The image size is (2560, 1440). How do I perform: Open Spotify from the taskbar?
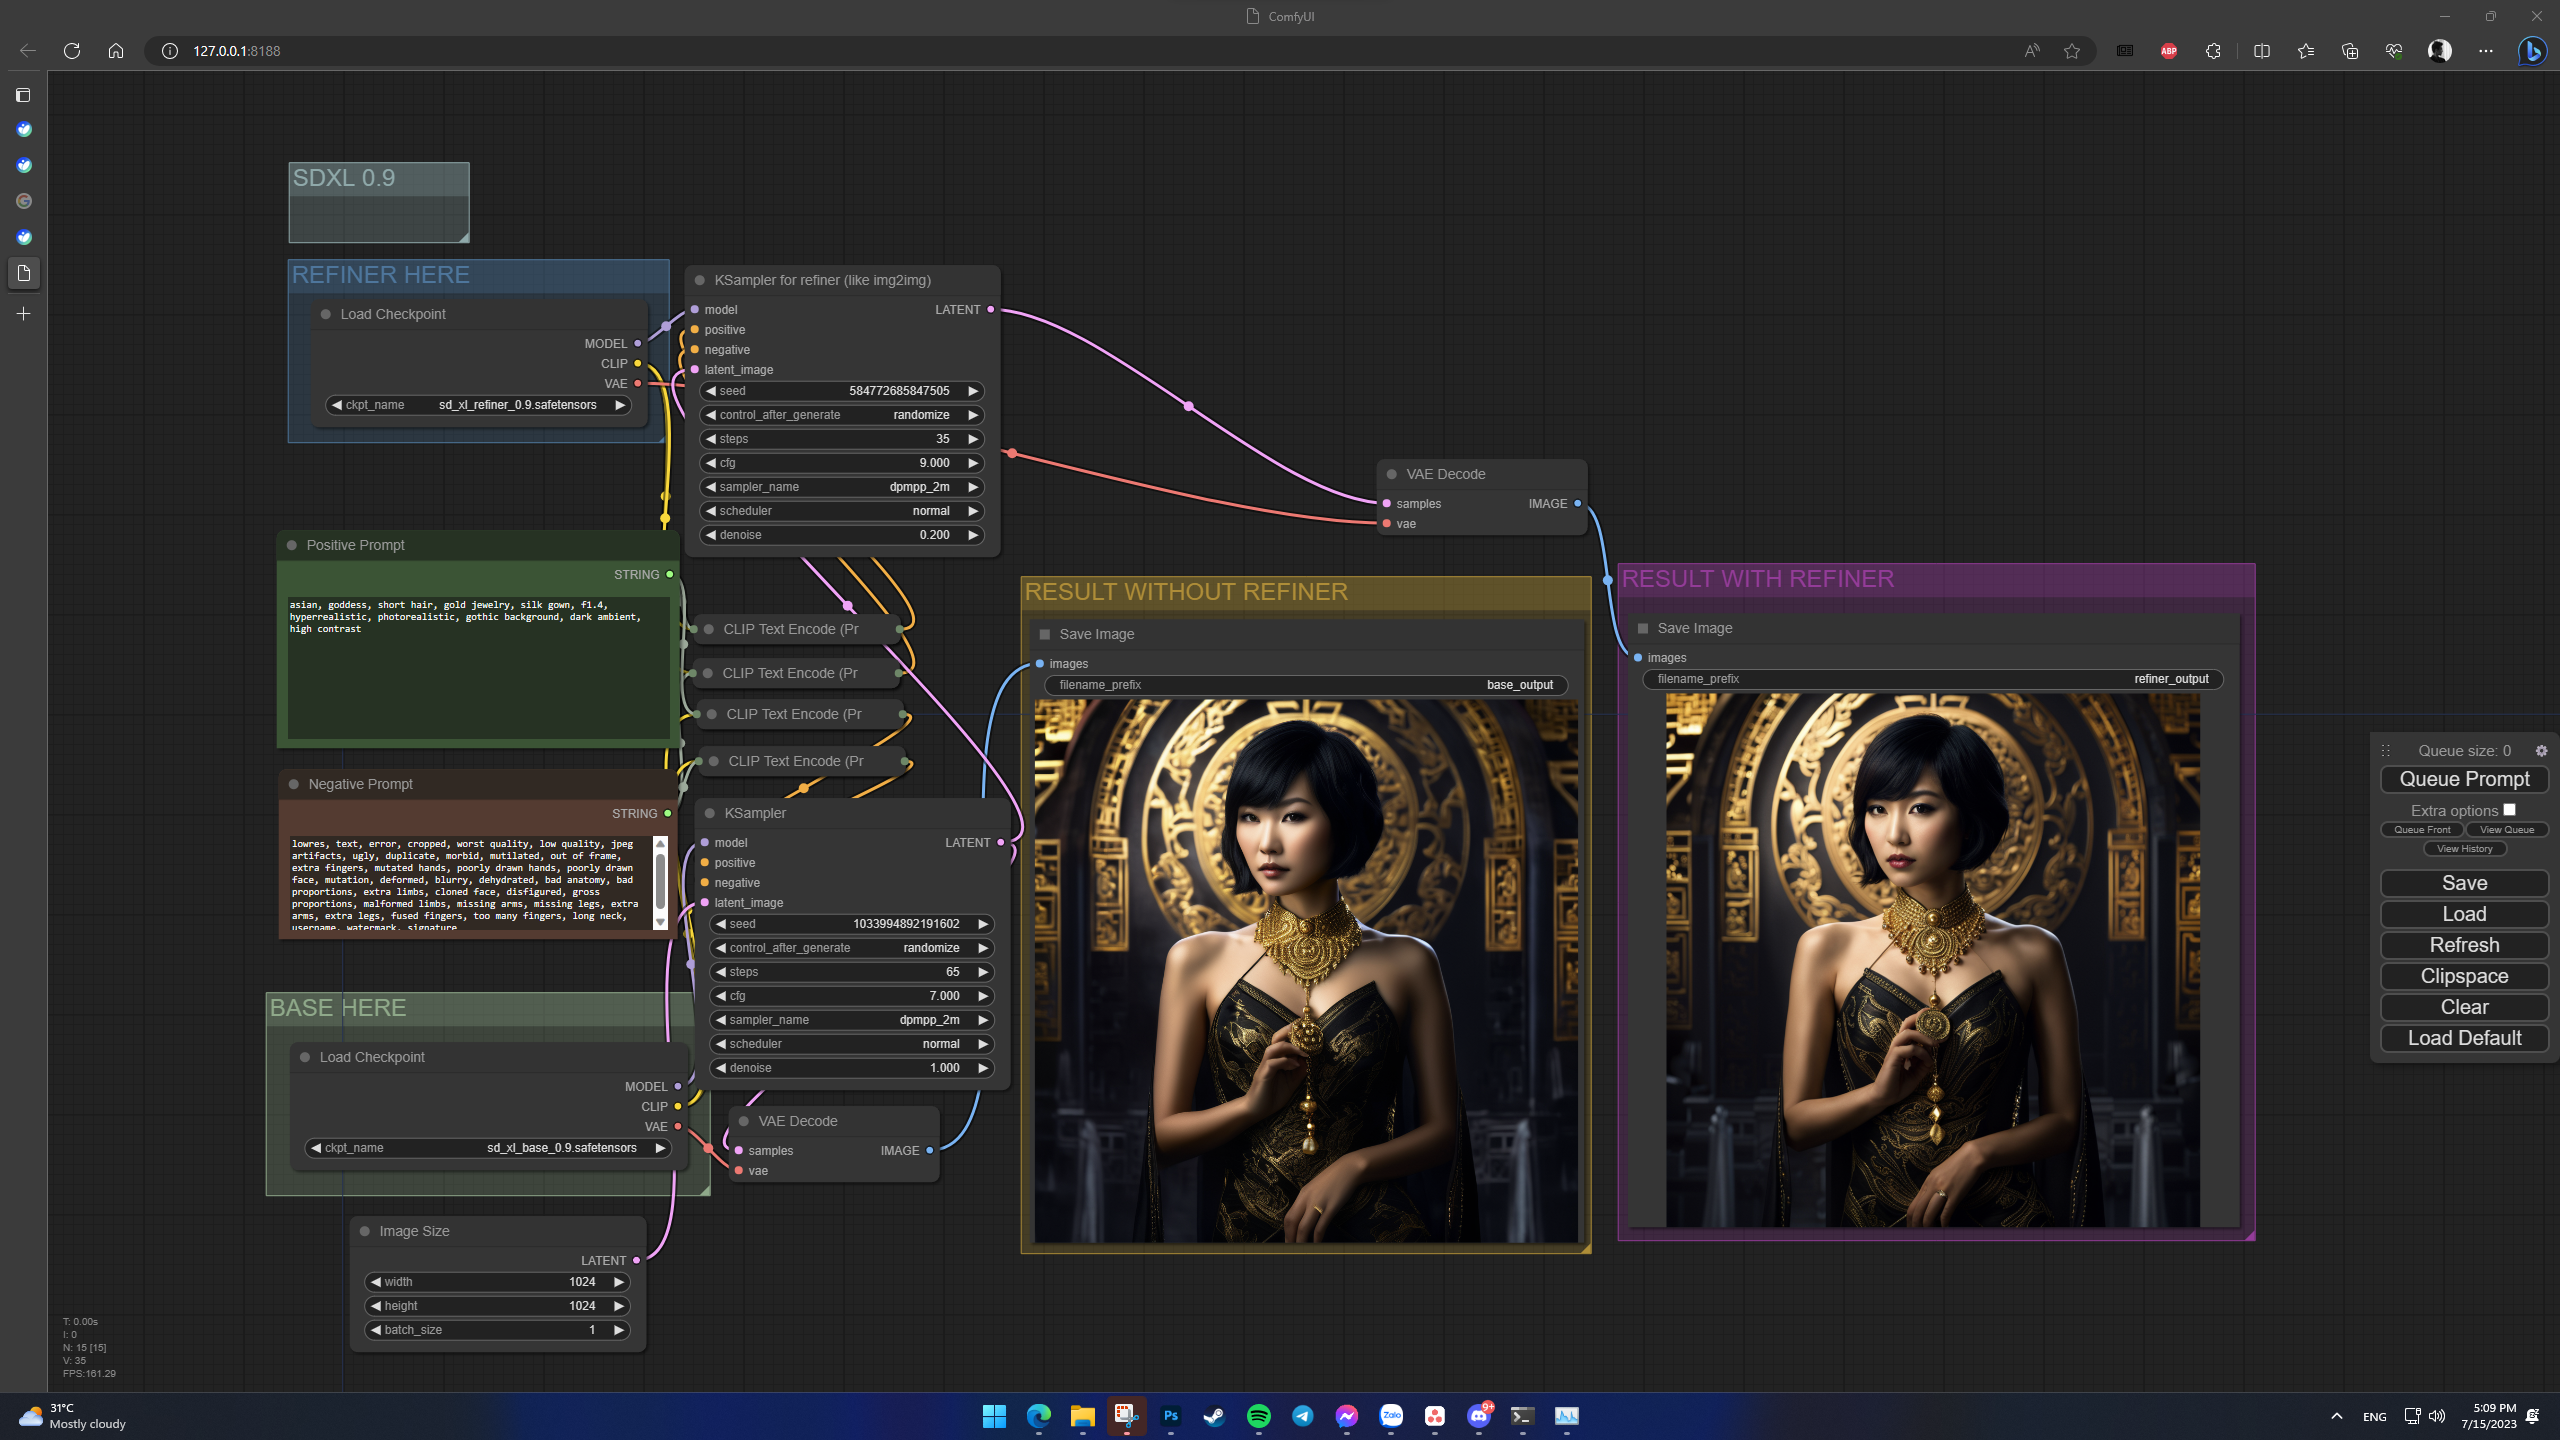coord(1258,1416)
